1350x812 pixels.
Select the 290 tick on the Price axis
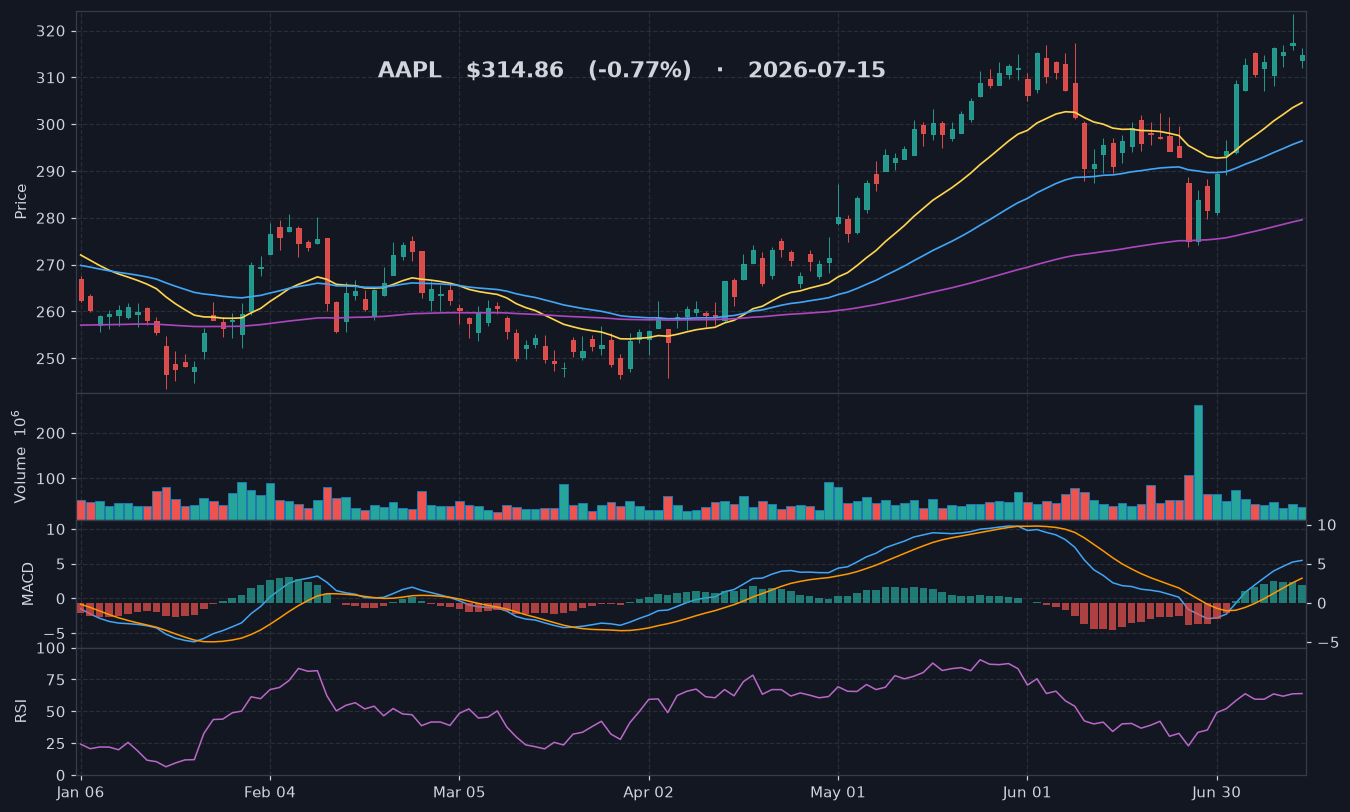tap(53, 172)
